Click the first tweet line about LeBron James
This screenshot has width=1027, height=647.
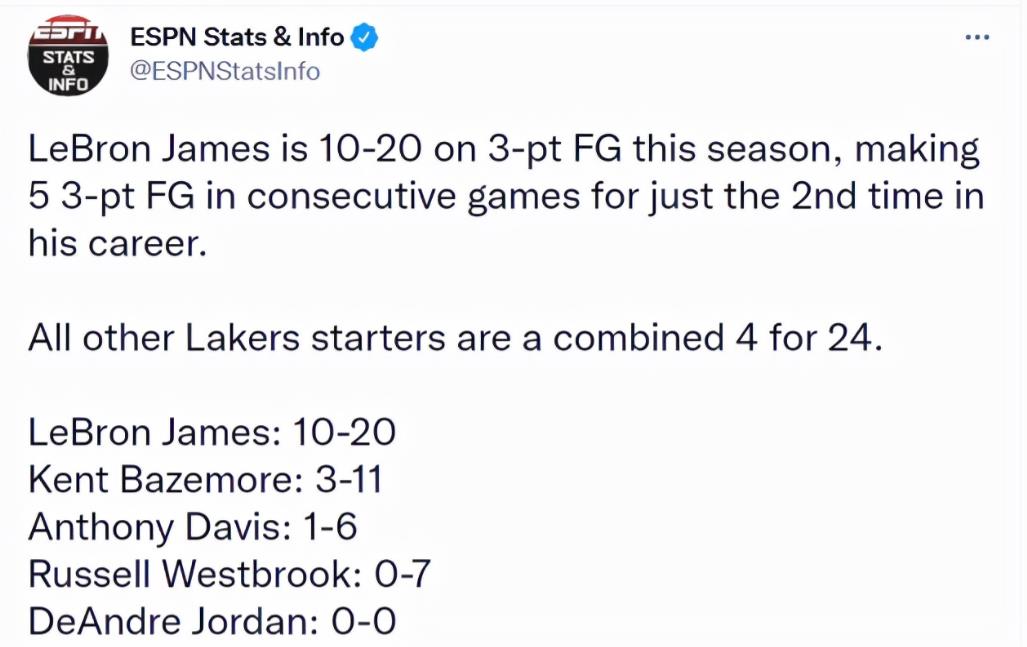tap(504, 149)
